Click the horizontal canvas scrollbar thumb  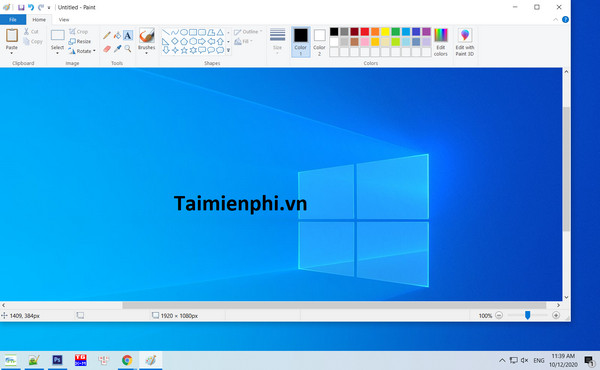(x=334, y=305)
